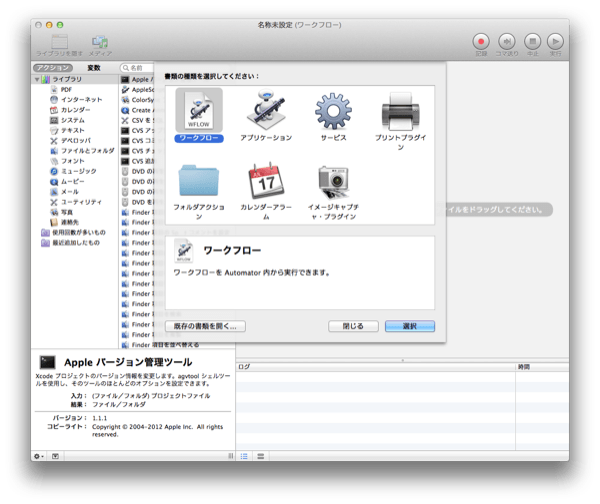This screenshot has width=600, height=504.
Task: Switch to the アクション tab
Action: tap(53, 68)
